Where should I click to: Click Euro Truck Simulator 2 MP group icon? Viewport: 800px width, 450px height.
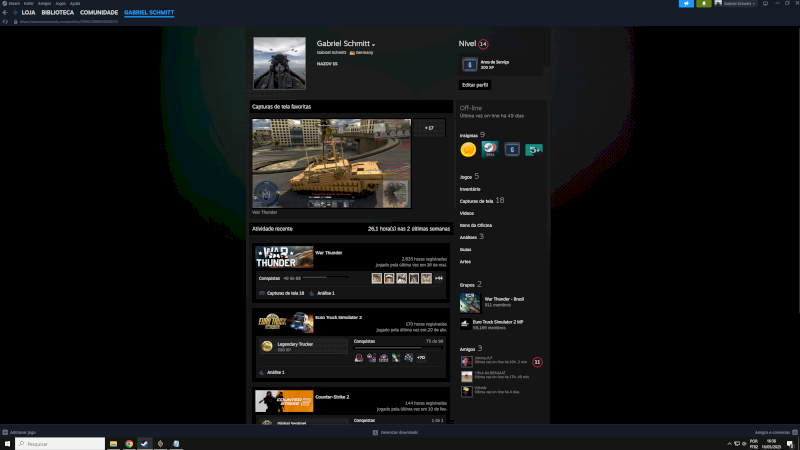tap(467, 324)
